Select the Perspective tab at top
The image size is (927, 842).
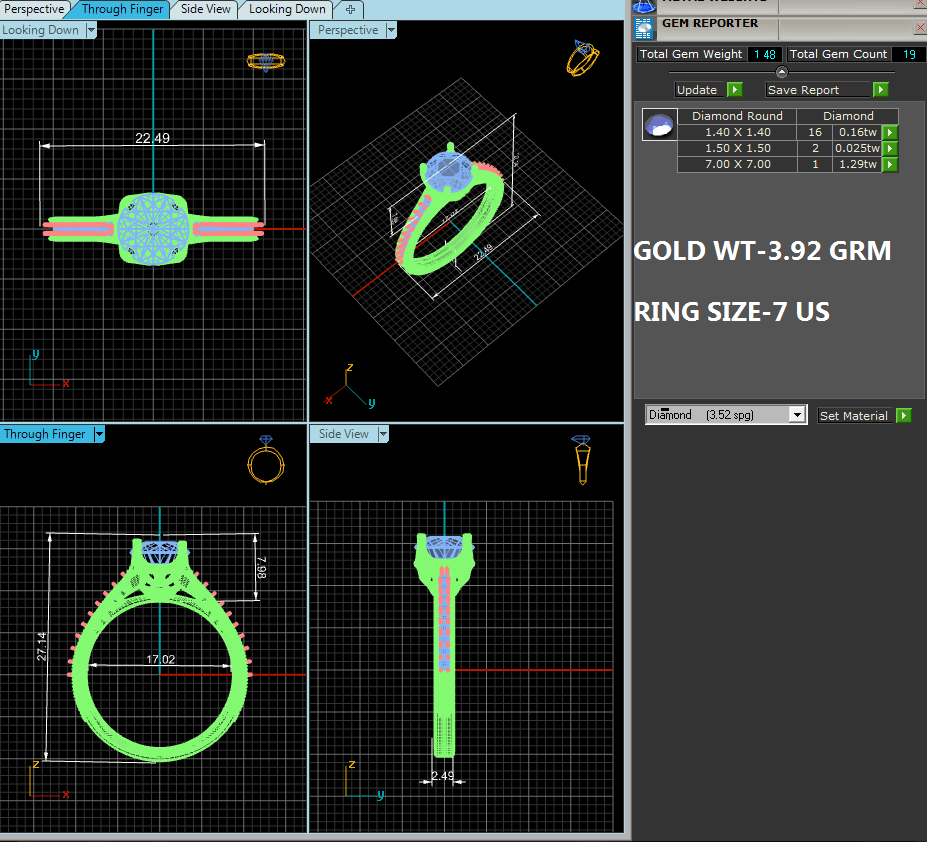[34, 9]
